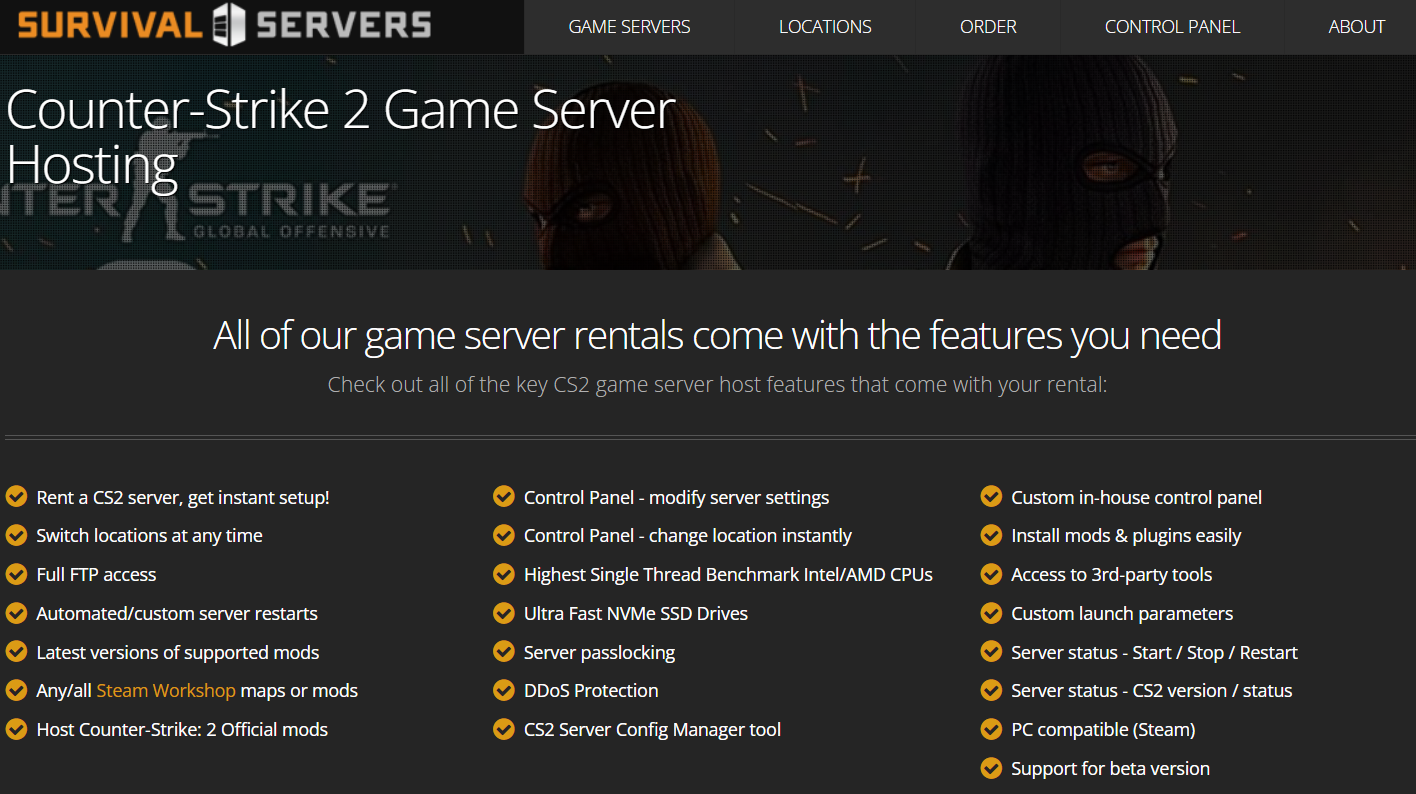Screen dimensions: 1416x794
Task: Open the Locations menu item
Action: 825,27
